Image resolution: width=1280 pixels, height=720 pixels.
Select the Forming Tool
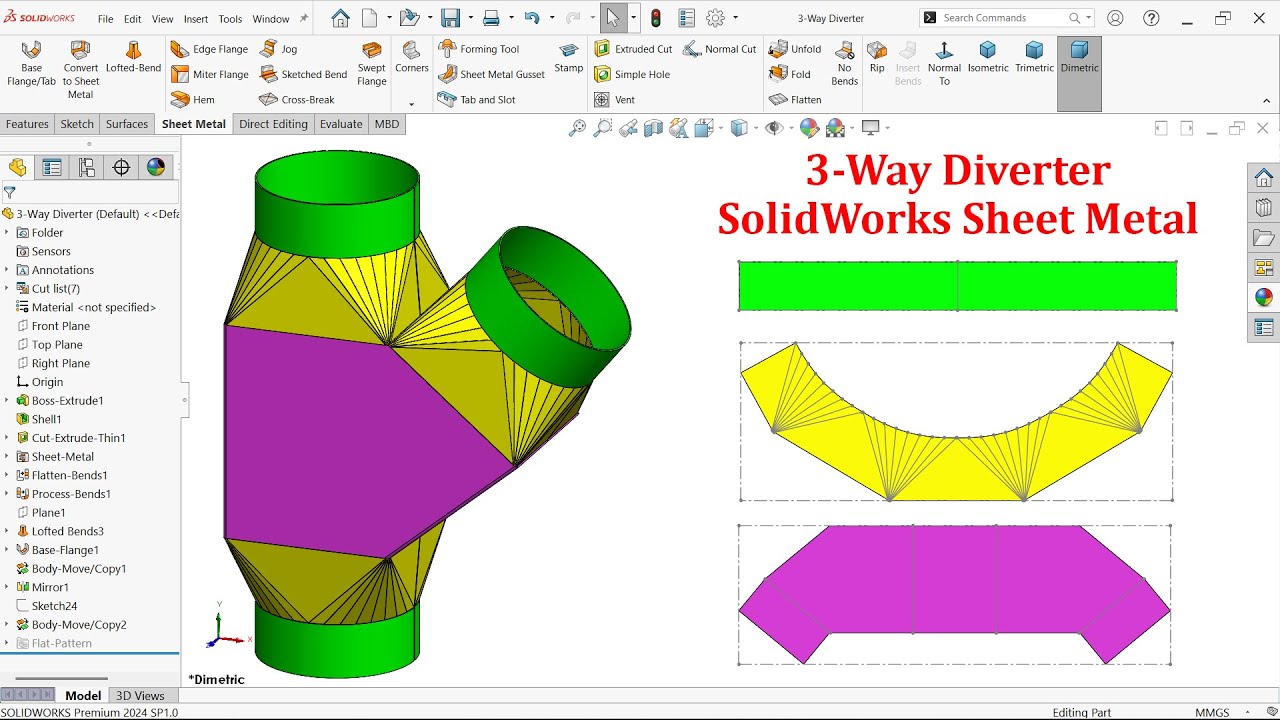point(478,49)
